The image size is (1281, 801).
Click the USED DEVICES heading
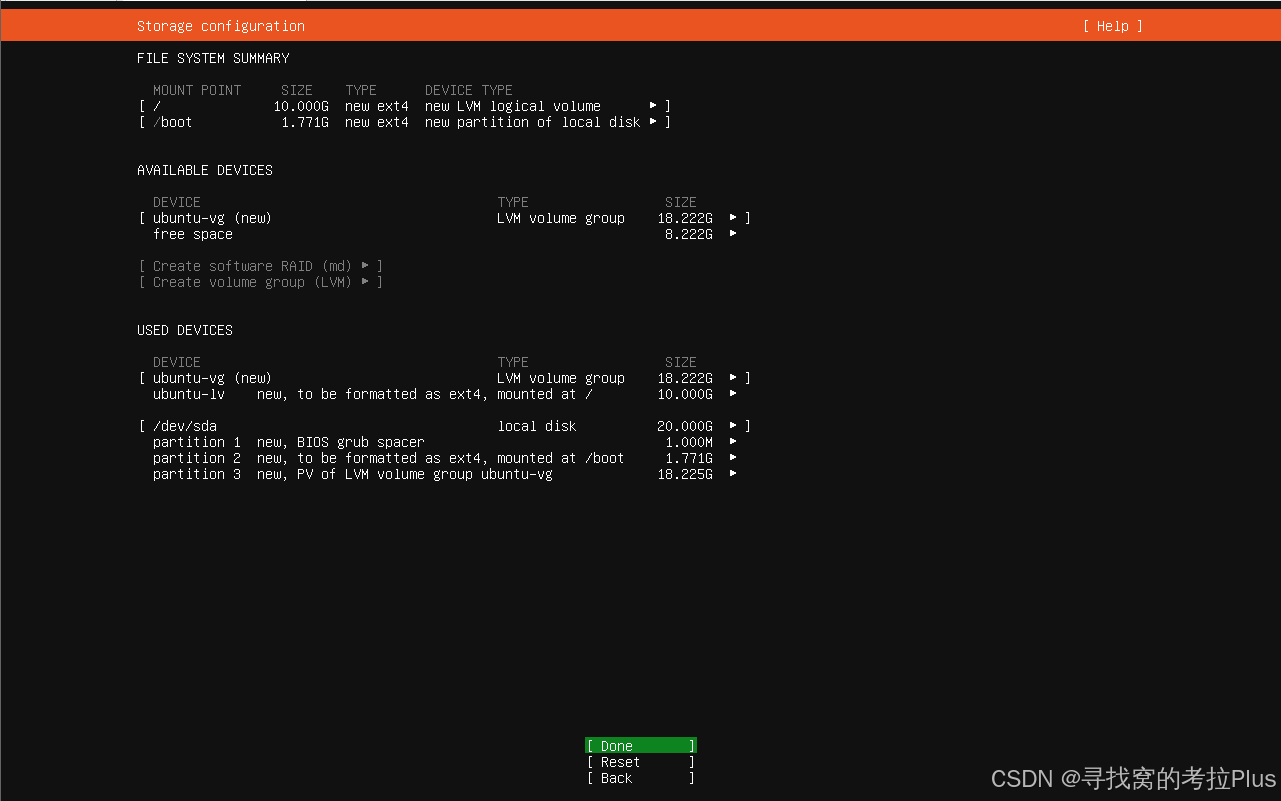(185, 330)
